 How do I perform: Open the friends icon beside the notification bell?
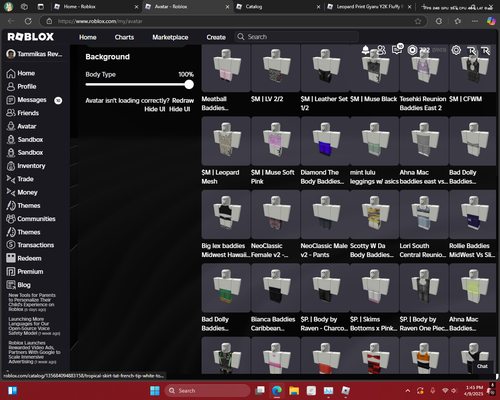[x=382, y=50]
